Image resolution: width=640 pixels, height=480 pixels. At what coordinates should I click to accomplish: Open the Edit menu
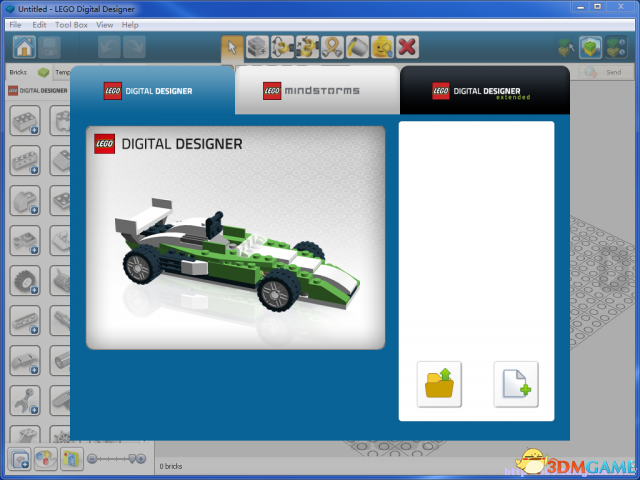tap(39, 25)
